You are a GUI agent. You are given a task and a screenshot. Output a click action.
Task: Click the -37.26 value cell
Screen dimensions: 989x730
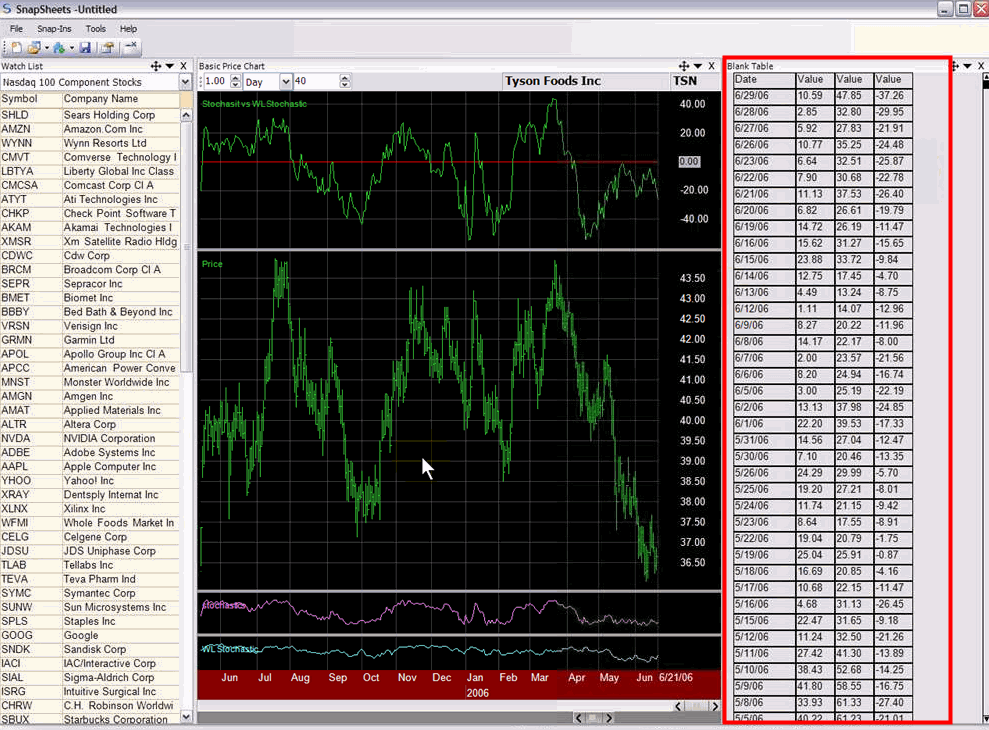[892, 96]
